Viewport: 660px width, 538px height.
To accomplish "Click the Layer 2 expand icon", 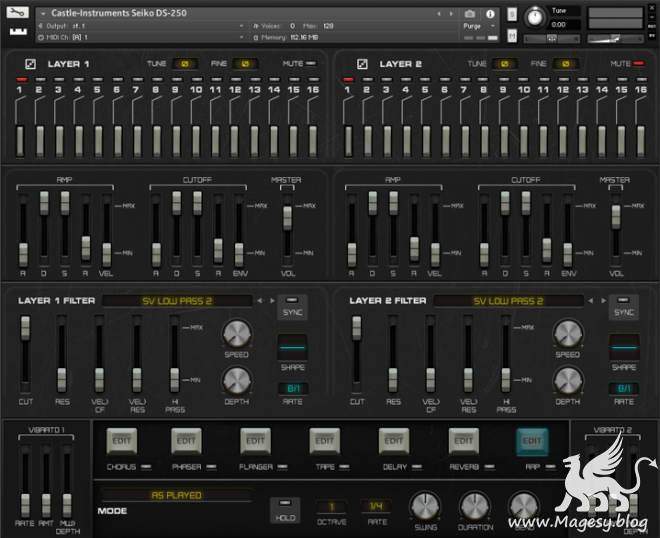I will click(x=362, y=64).
